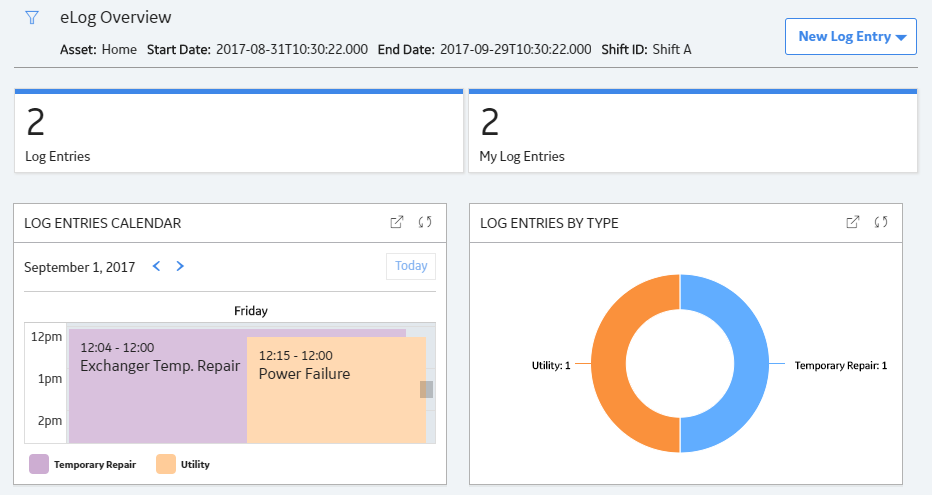The height and width of the screenshot is (495, 932).
Task: Click the calendar's gray scrollbar thumb
Action: click(x=426, y=389)
